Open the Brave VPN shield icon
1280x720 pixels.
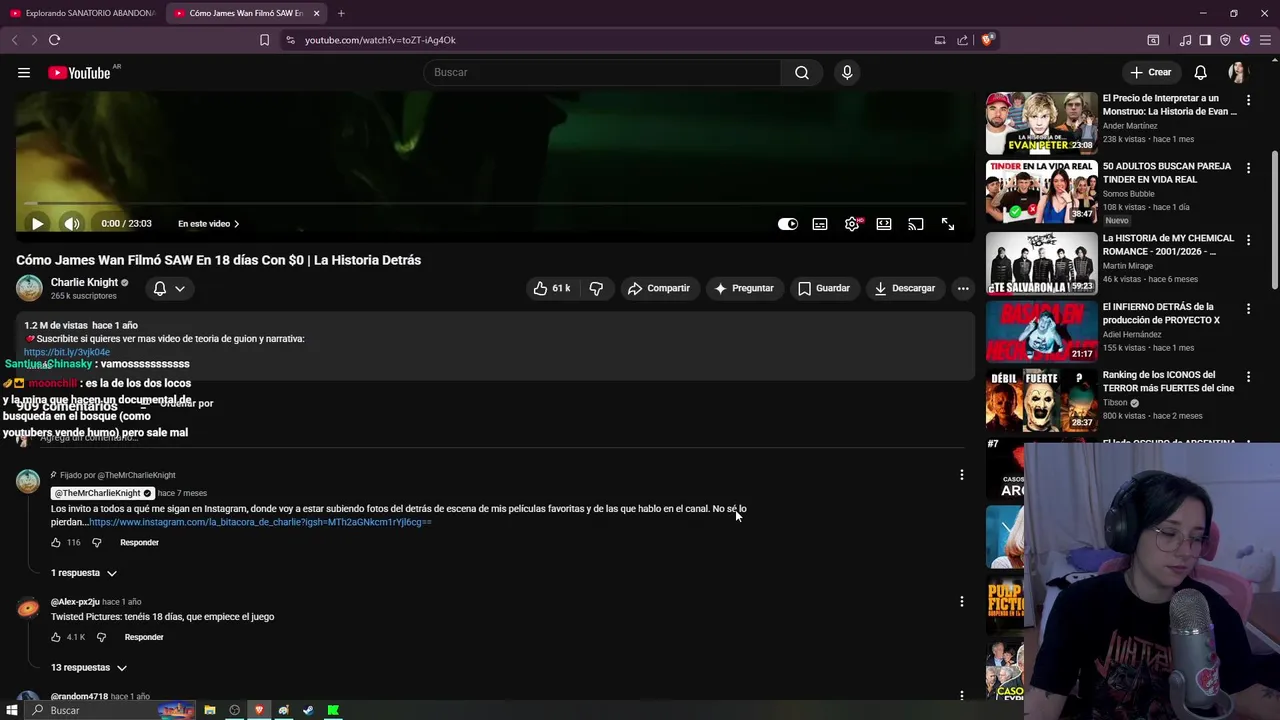1225,40
